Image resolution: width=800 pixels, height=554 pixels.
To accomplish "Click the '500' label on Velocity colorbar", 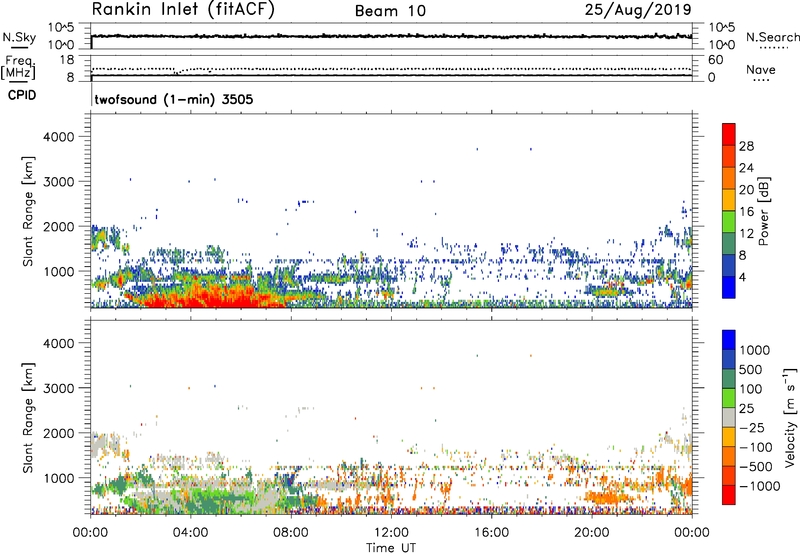I will 751,369.
